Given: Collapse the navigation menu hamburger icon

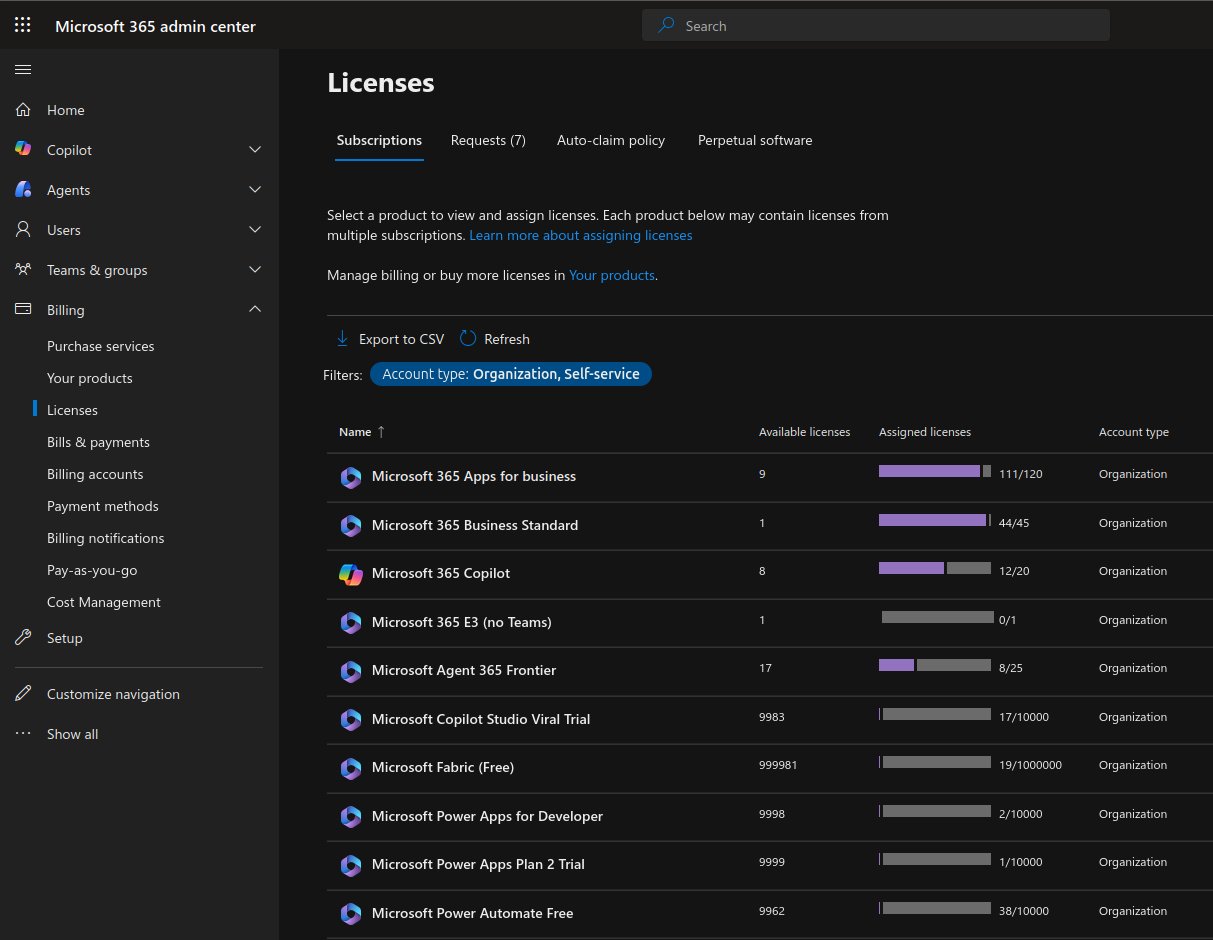Looking at the screenshot, I should tap(23, 69).
